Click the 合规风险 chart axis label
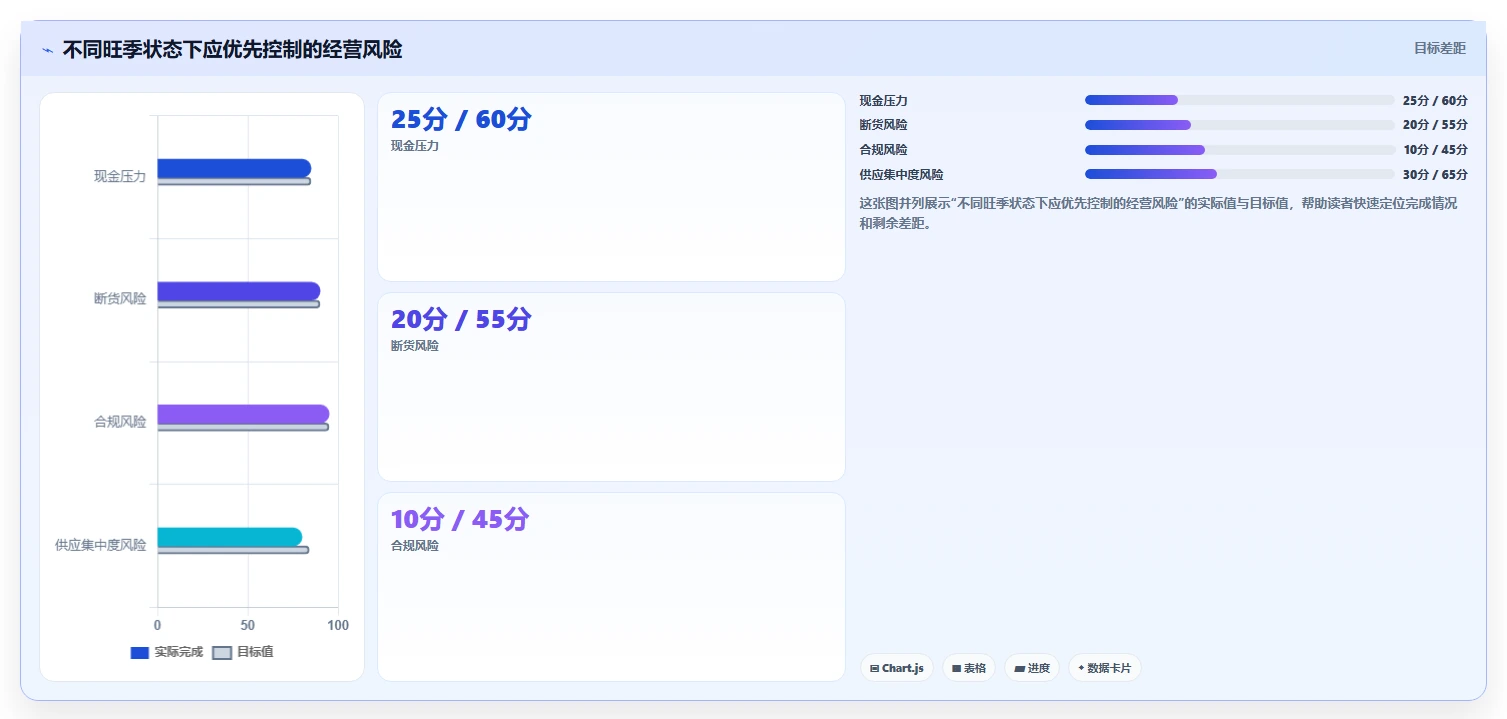 pos(120,422)
